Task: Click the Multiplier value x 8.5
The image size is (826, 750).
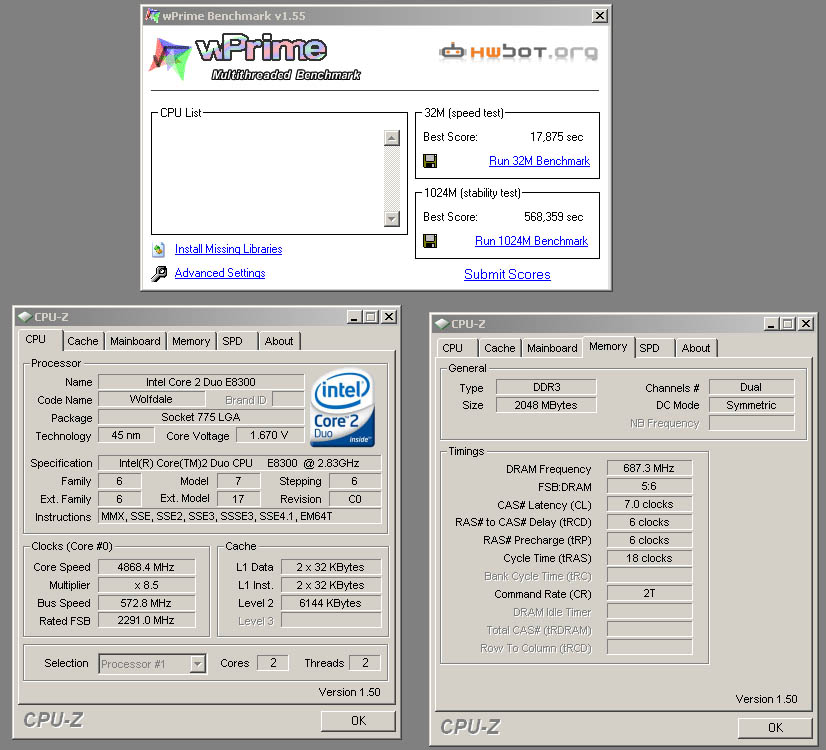Action: pyautogui.click(x=146, y=585)
